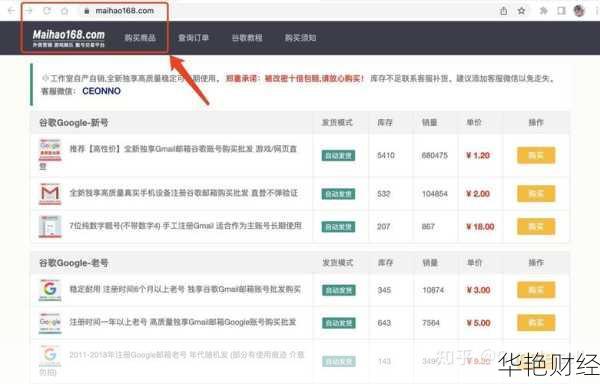Click the 自动发货 badge in the ¥18.00 row
Image resolution: width=600 pixels, height=384 pixels.
[x=338, y=227]
